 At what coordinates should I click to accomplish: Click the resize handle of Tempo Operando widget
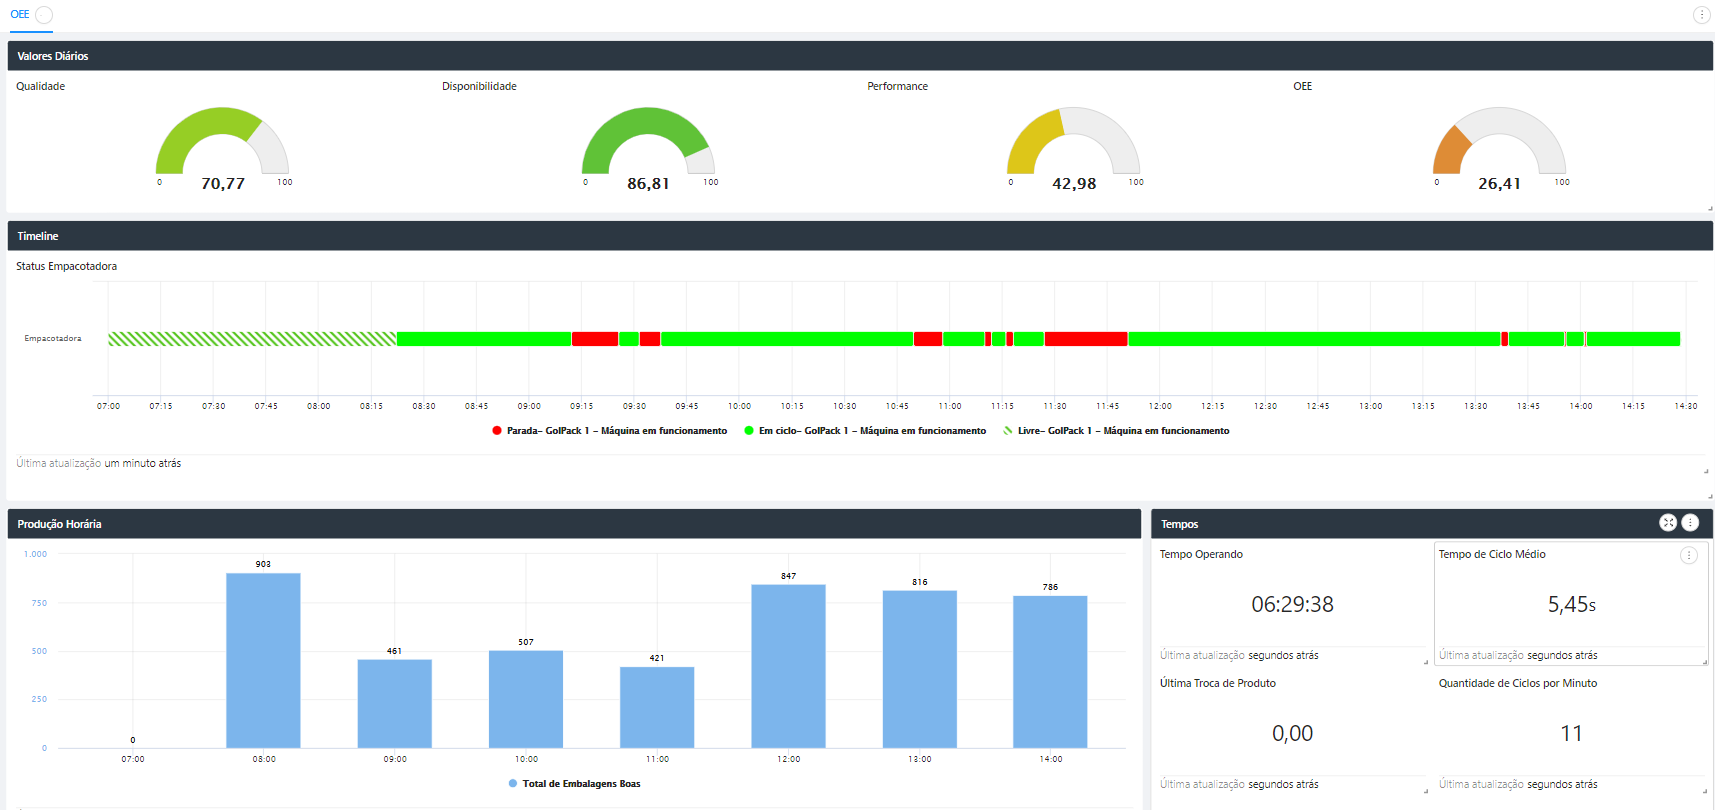tap(1425, 661)
